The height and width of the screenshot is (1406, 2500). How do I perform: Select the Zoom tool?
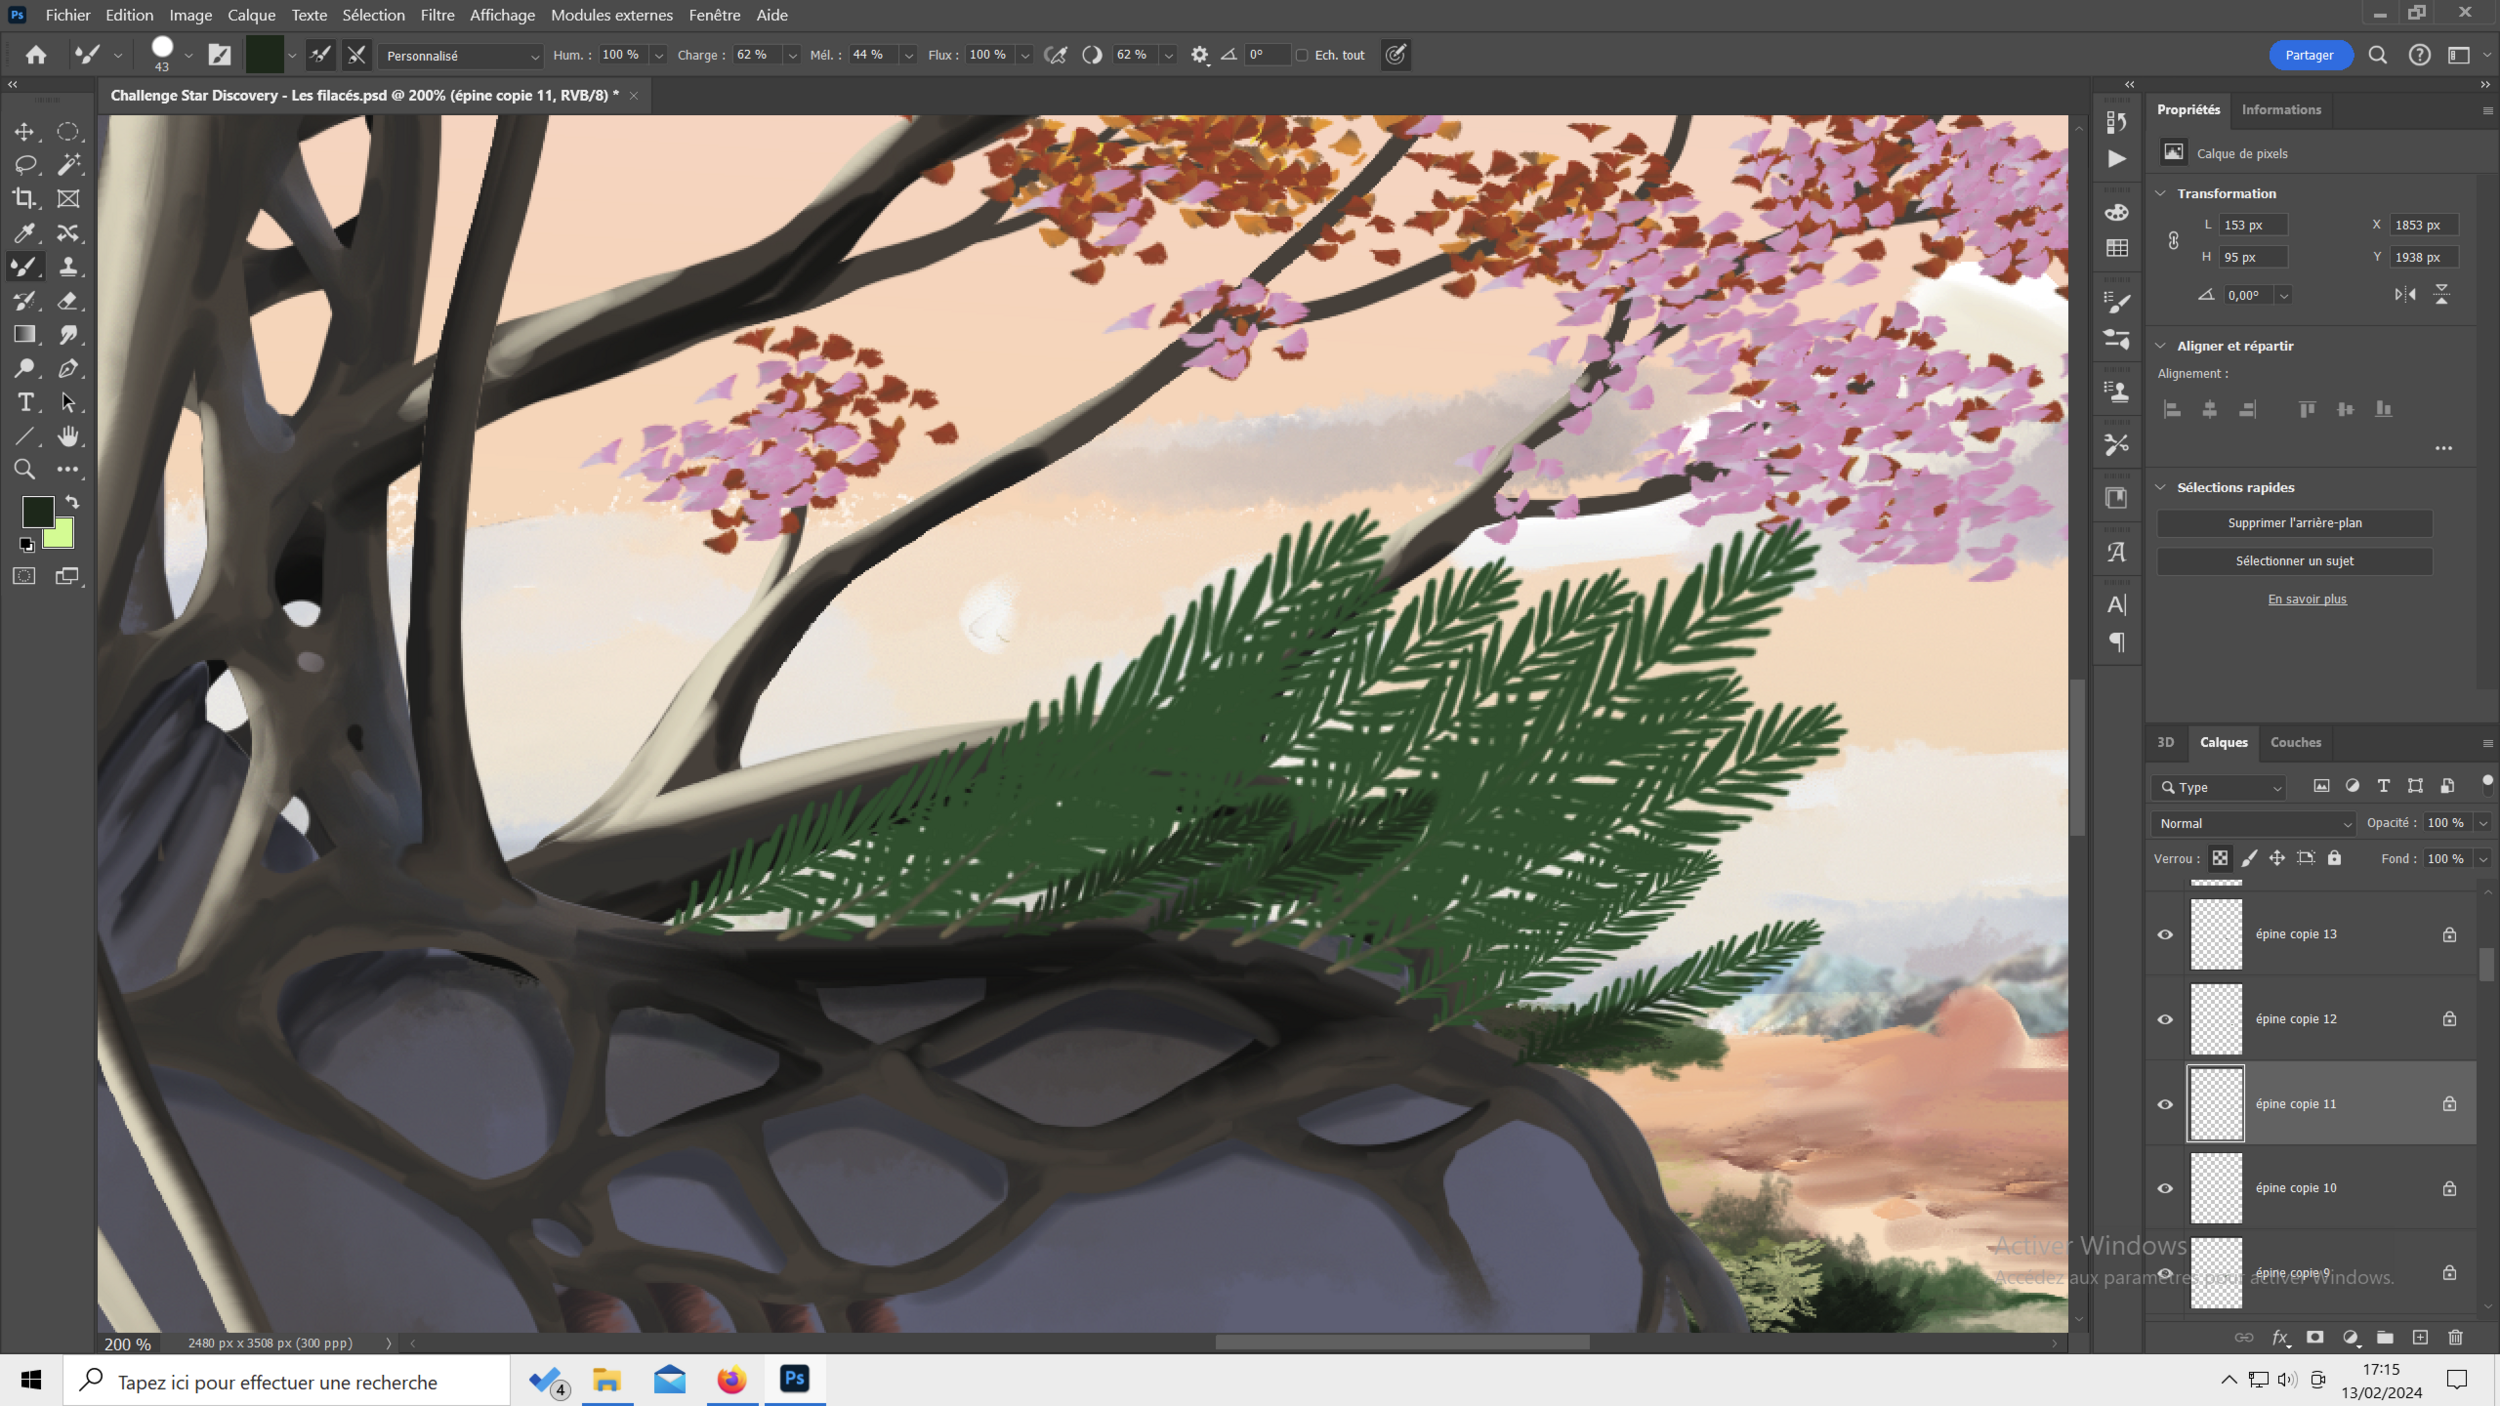pyautogui.click(x=25, y=469)
